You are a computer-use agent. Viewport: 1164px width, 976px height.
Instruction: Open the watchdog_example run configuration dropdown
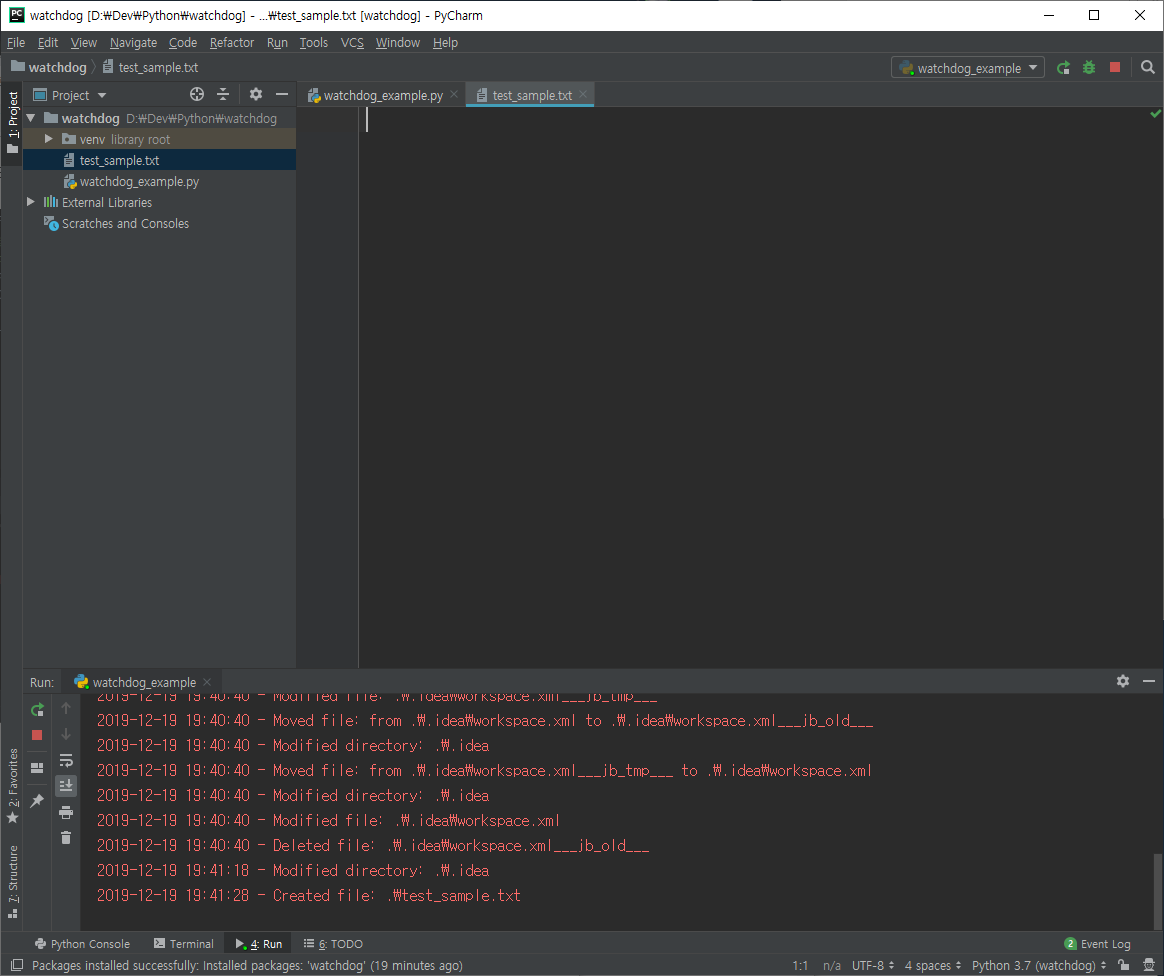(968, 68)
